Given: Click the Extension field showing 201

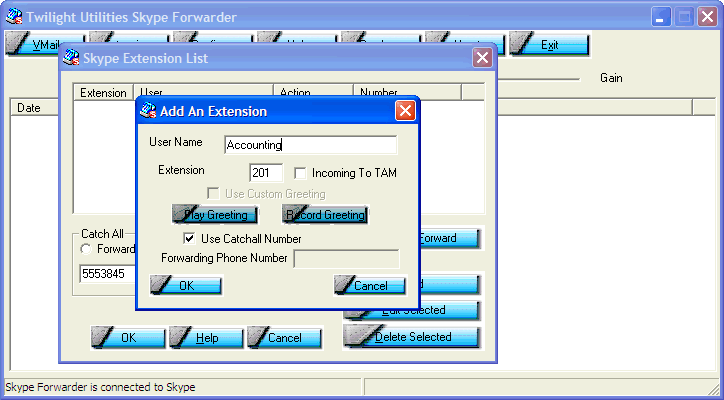Looking at the screenshot, I should (266, 173).
